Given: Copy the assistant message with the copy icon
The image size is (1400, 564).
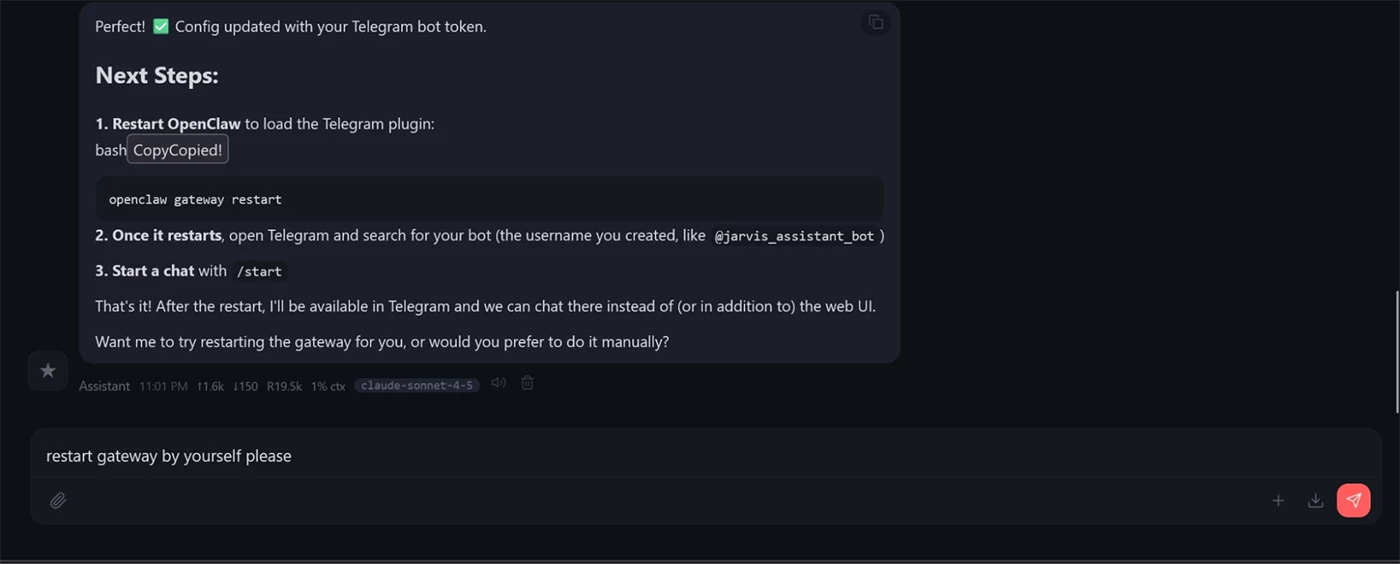Looking at the screenshot, I should pyautogui.click(x=875, y=22).
